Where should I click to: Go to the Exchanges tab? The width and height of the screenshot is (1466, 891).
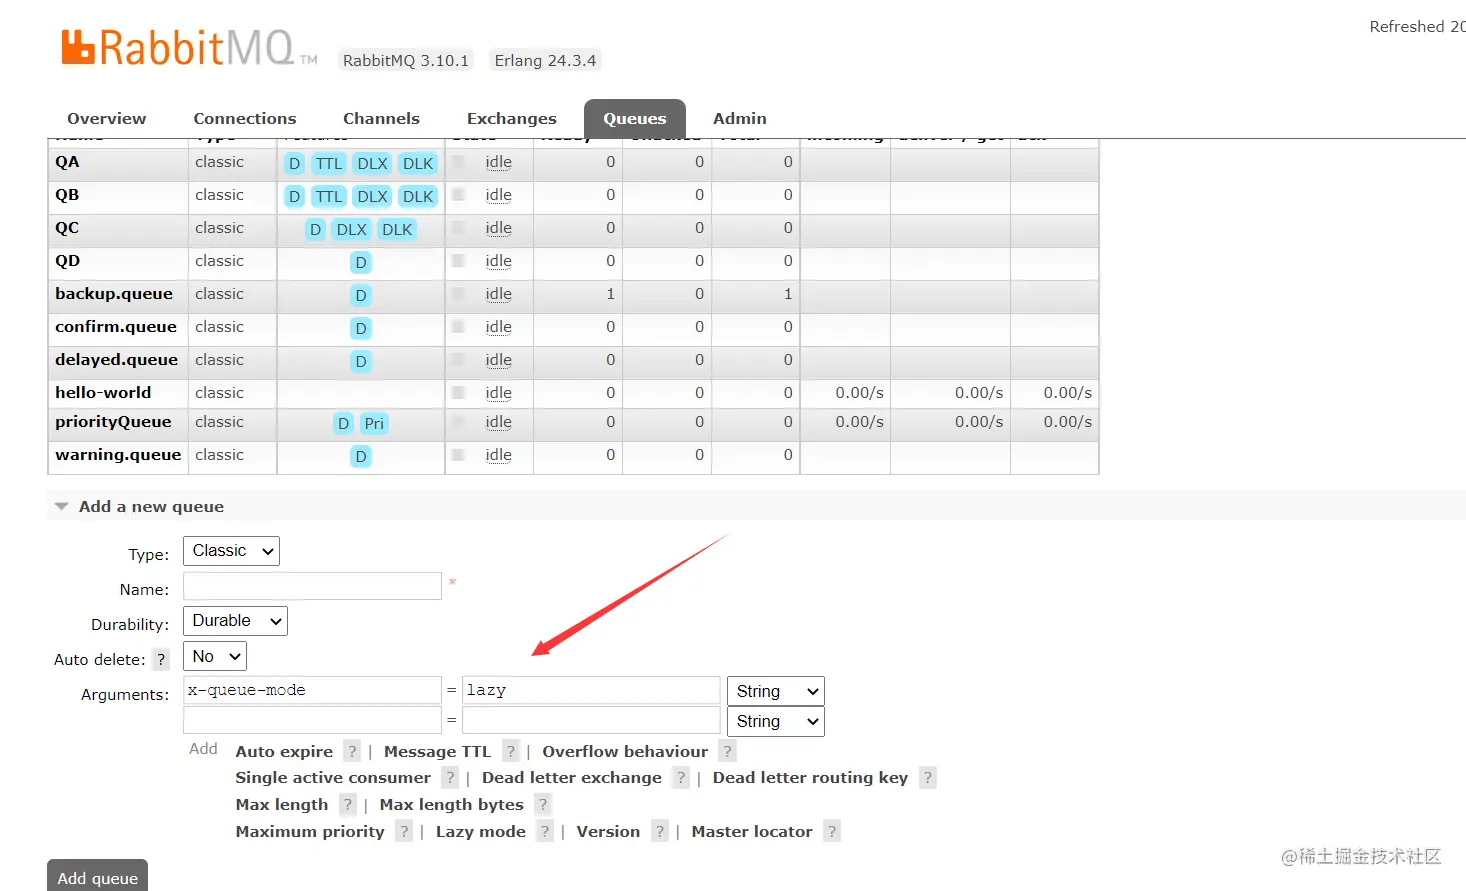[x=511, y=118]
